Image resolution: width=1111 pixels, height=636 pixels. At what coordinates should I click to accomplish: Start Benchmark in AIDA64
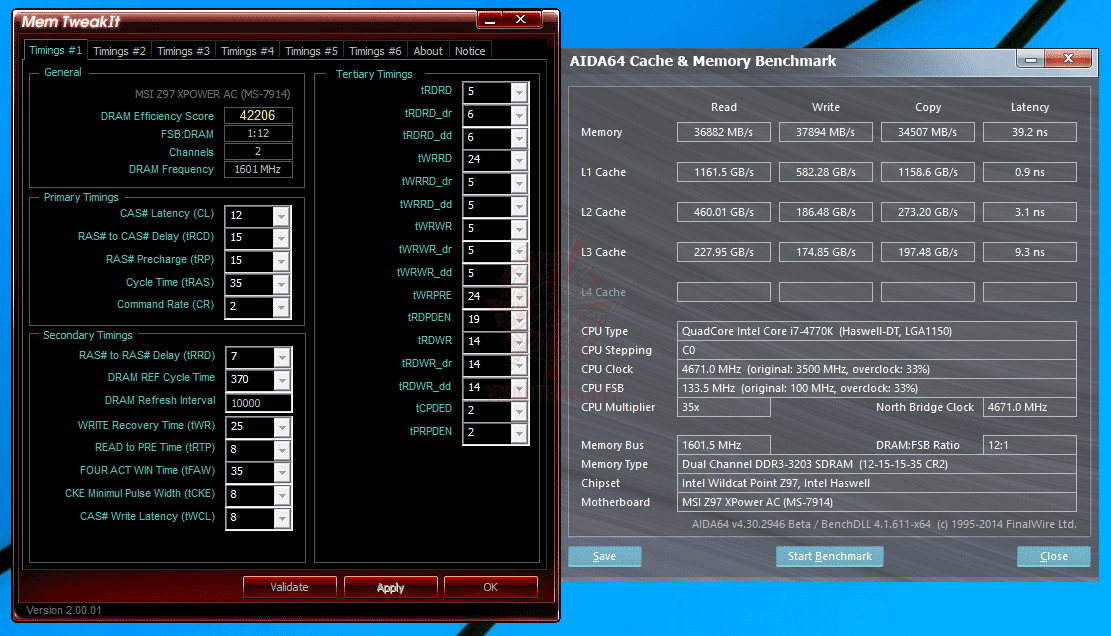coord(830,557)
